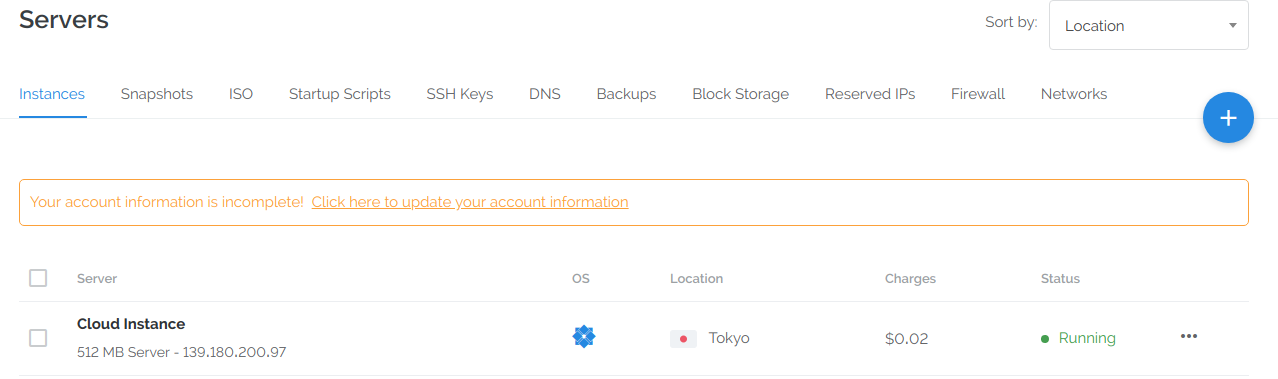
Task: Click the dropdown arrow in Sort by box
Action: (1233, 26)
